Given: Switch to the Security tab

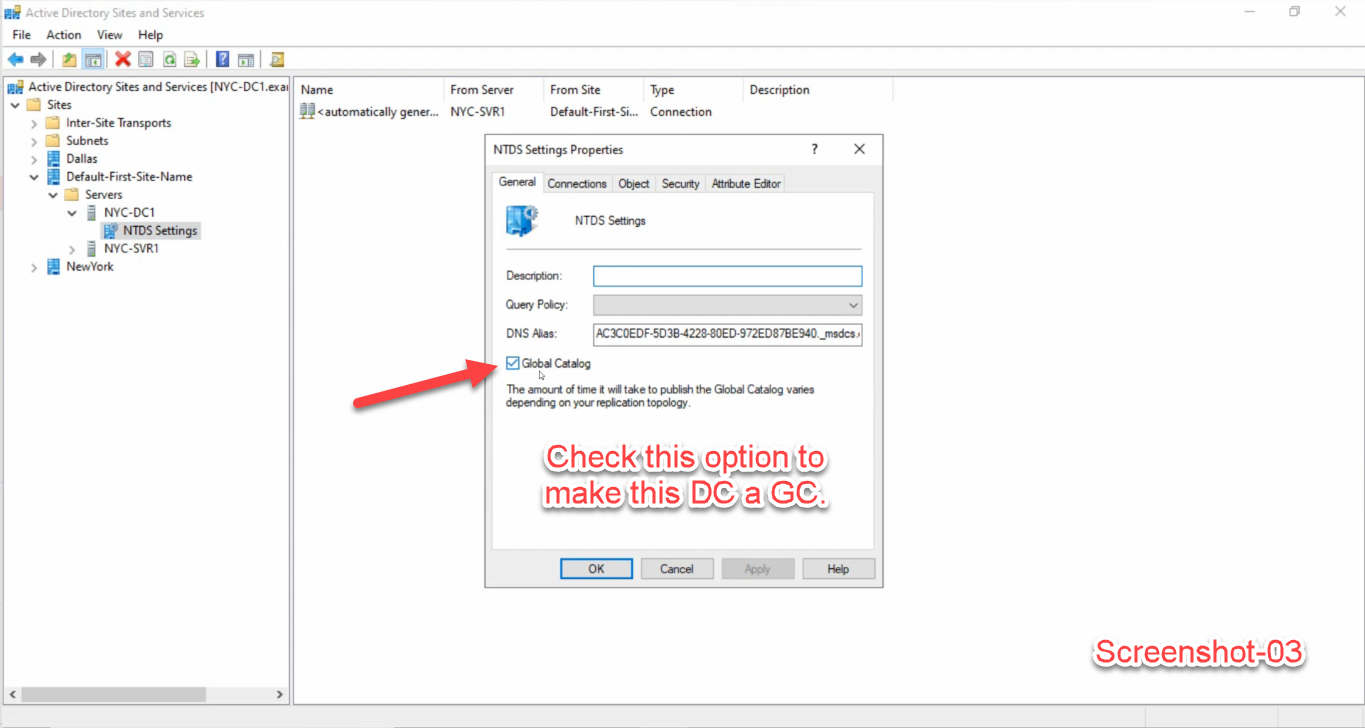Looking at the screenshot, I should coord(681,184).
